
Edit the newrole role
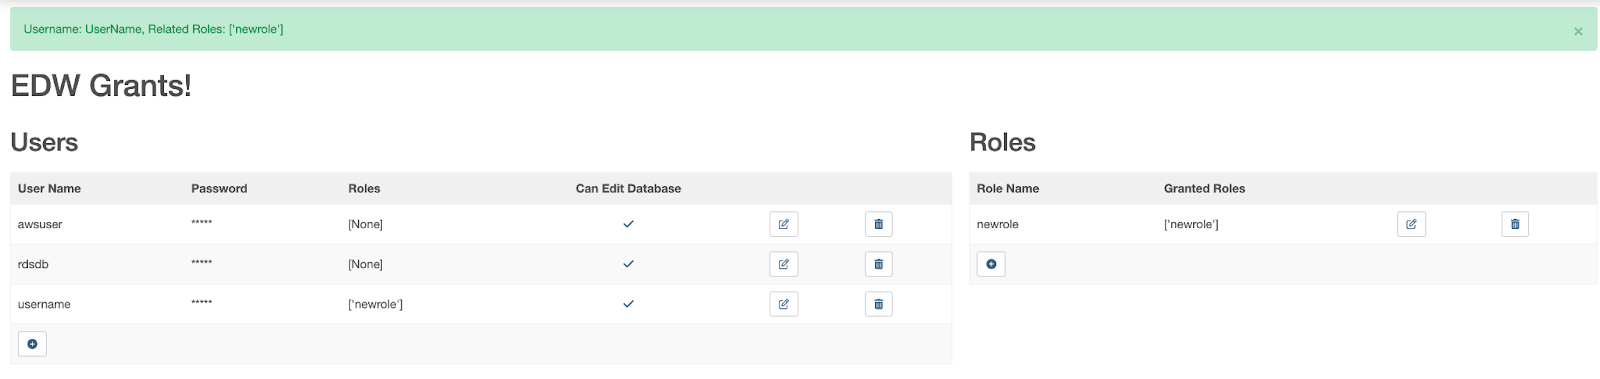[1411, 224]
